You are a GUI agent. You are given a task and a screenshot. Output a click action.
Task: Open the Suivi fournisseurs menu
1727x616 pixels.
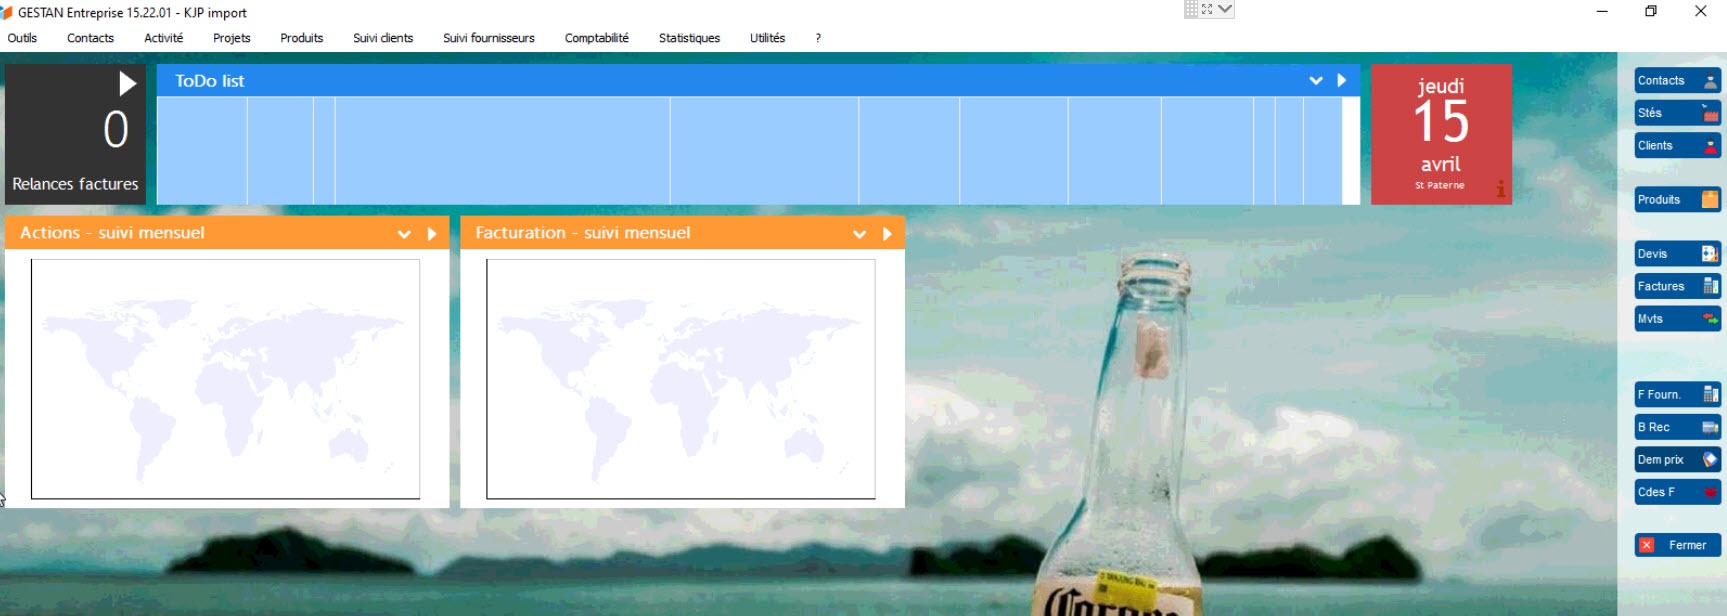pyautogui.click(x=488, y=38)
